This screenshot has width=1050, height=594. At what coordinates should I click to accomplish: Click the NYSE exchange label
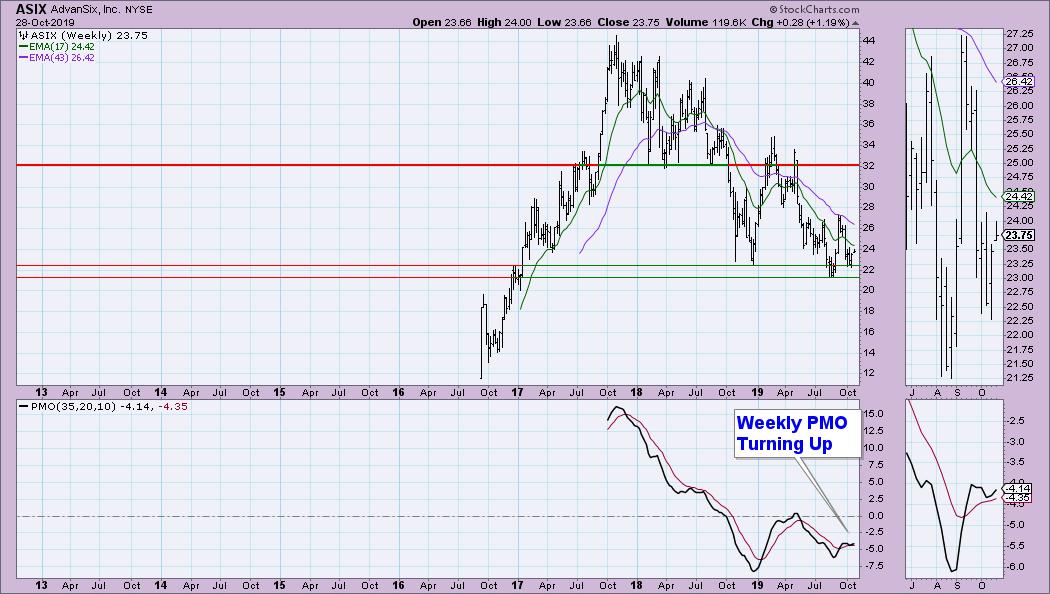coord(139,10)
